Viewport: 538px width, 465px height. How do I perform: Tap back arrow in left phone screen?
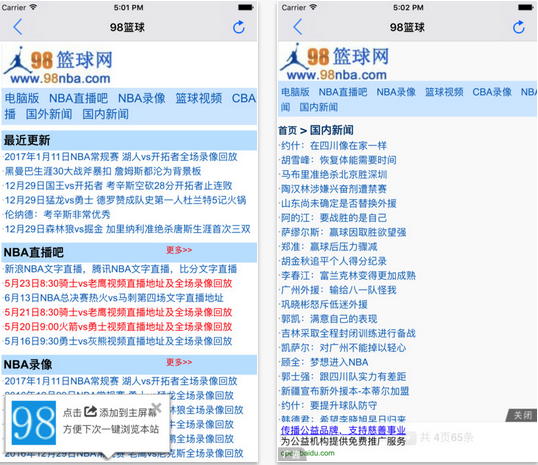(17, 27)
